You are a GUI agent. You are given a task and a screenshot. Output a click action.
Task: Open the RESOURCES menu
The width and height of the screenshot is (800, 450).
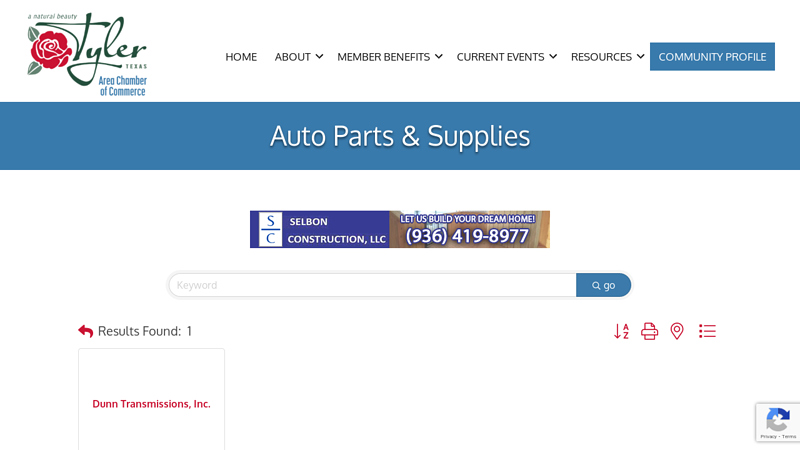(x=601, y=57)
